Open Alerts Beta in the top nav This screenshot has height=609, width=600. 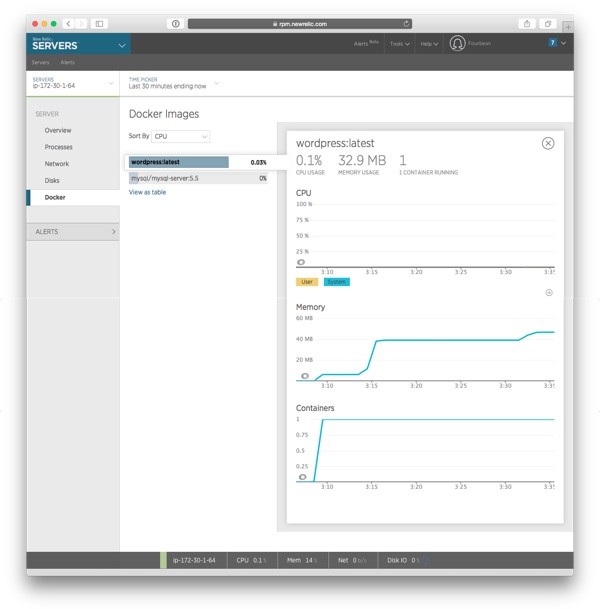tap(366, 44)
